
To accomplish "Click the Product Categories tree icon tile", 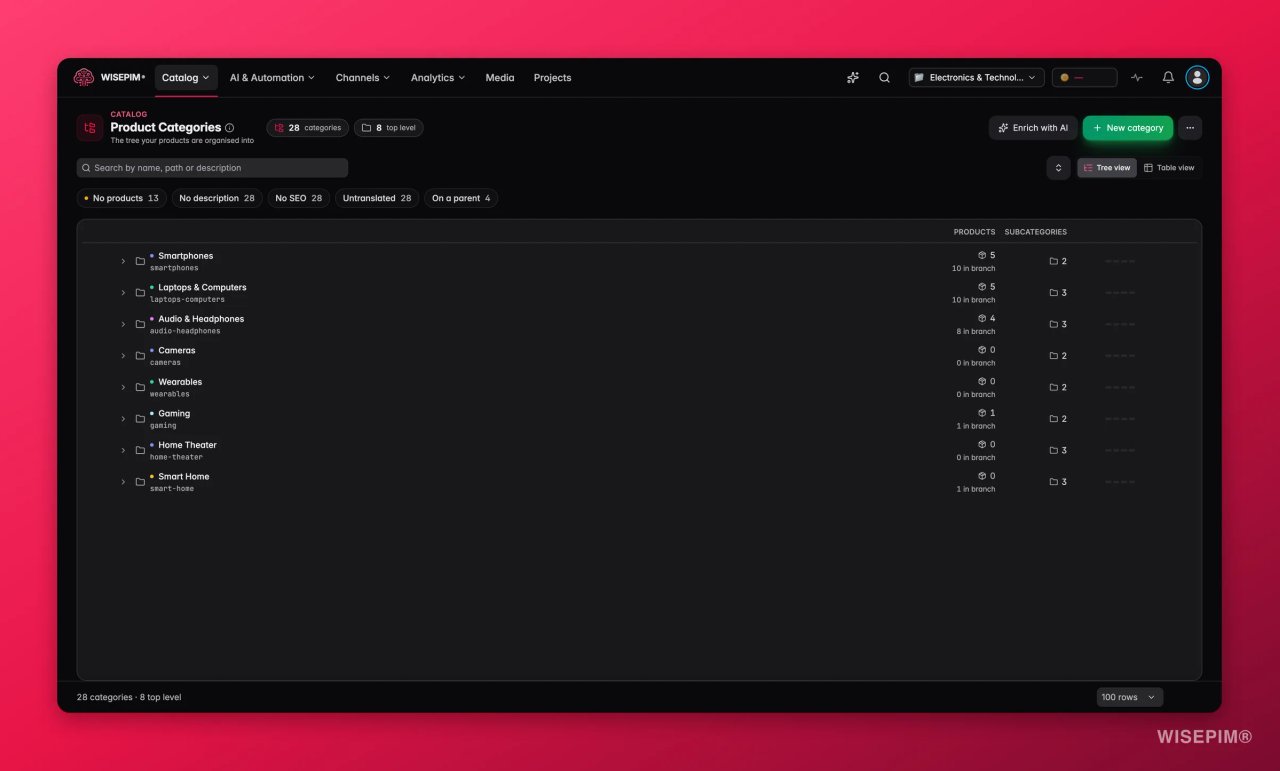I will 90,128.
